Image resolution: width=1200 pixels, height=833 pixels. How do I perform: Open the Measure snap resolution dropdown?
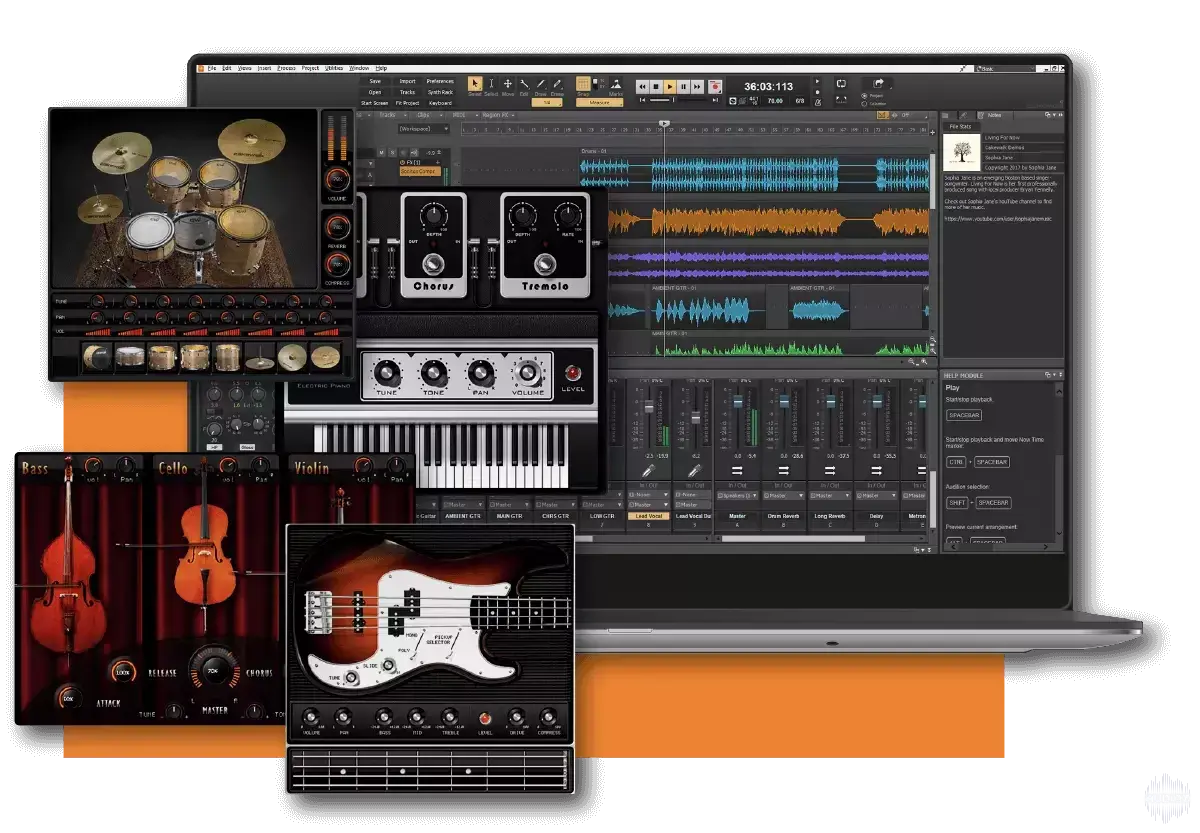pos(599,102)
